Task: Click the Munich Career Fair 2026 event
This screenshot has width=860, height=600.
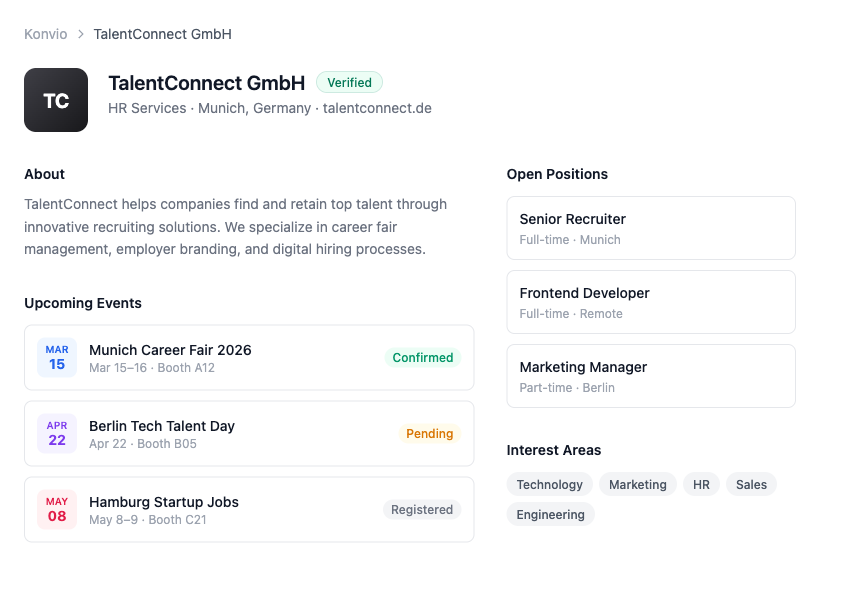Action: (x=170, y=350)
